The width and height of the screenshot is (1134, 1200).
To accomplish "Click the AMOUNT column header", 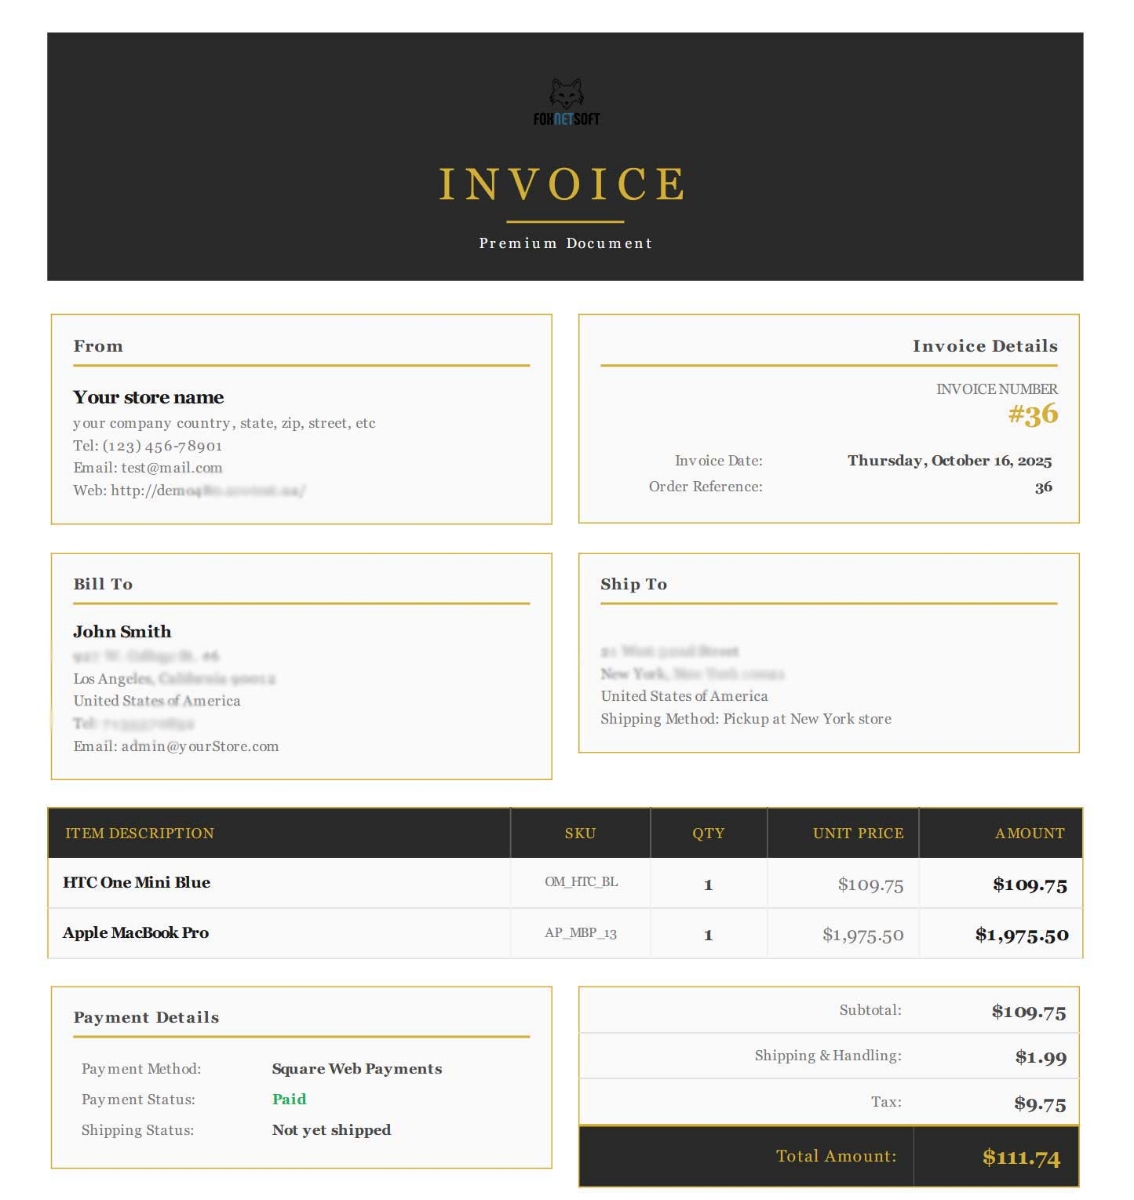I will point(1029,833).
